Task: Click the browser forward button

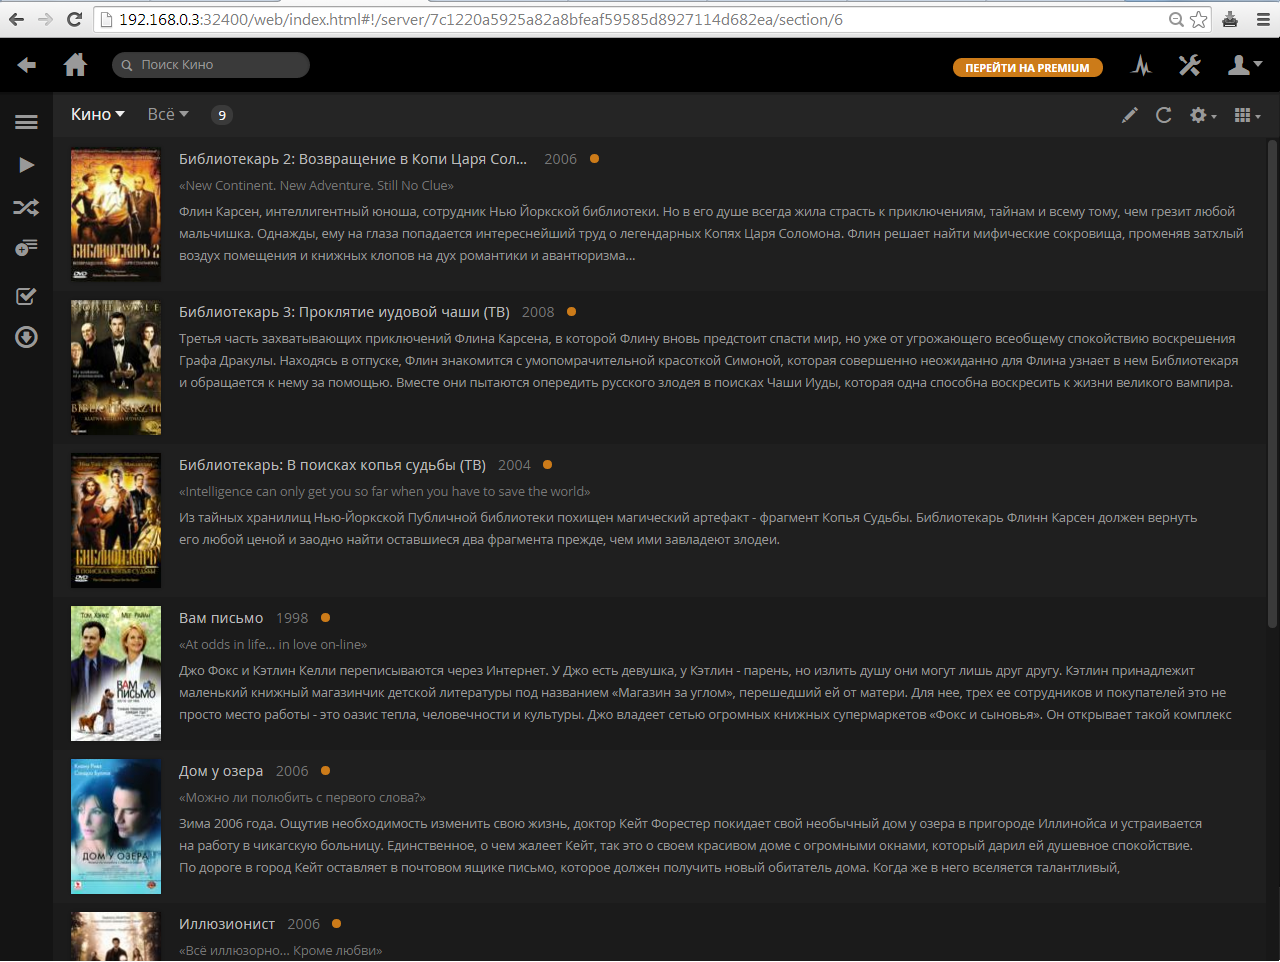Action: (x=45, y=19)
